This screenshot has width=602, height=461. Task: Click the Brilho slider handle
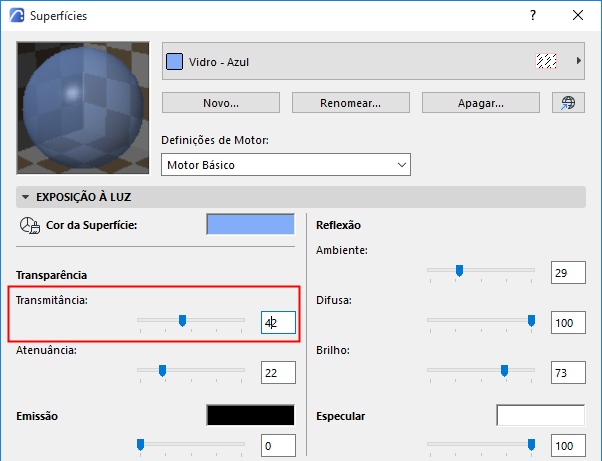pyautogui.click(x=504, y=370)
